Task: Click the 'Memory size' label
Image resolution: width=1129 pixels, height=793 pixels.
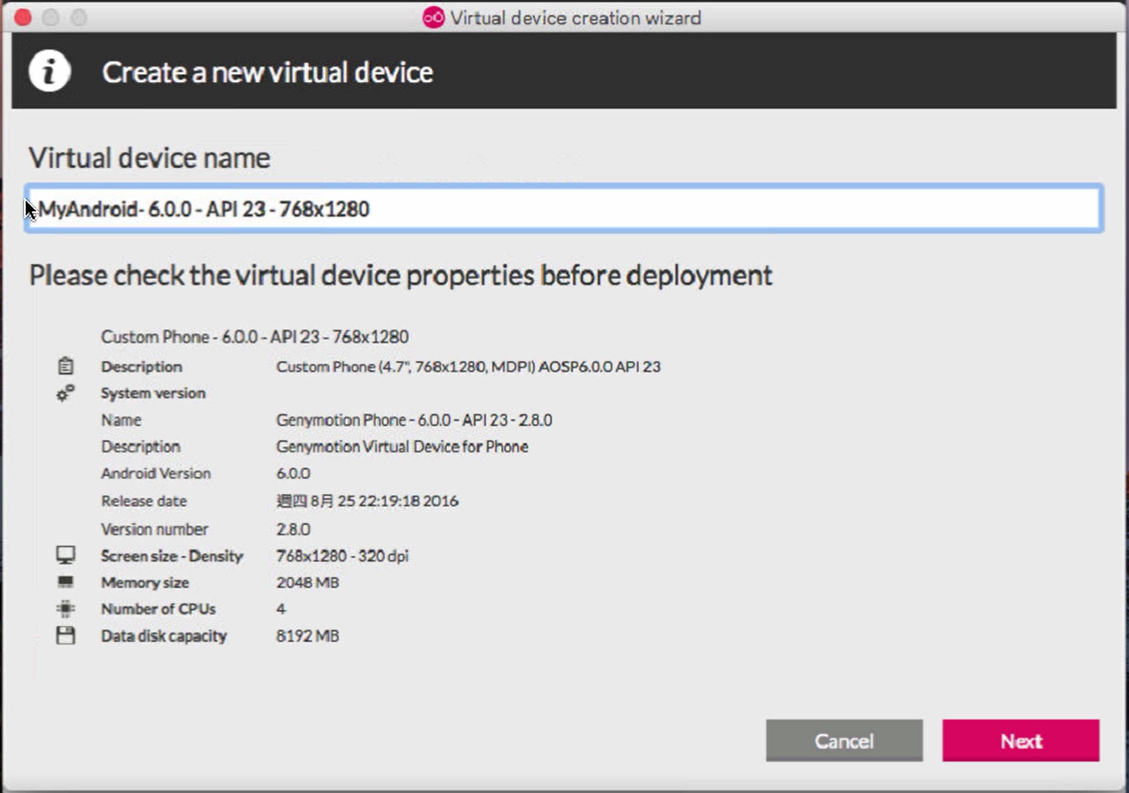Action: pos(145,582)
